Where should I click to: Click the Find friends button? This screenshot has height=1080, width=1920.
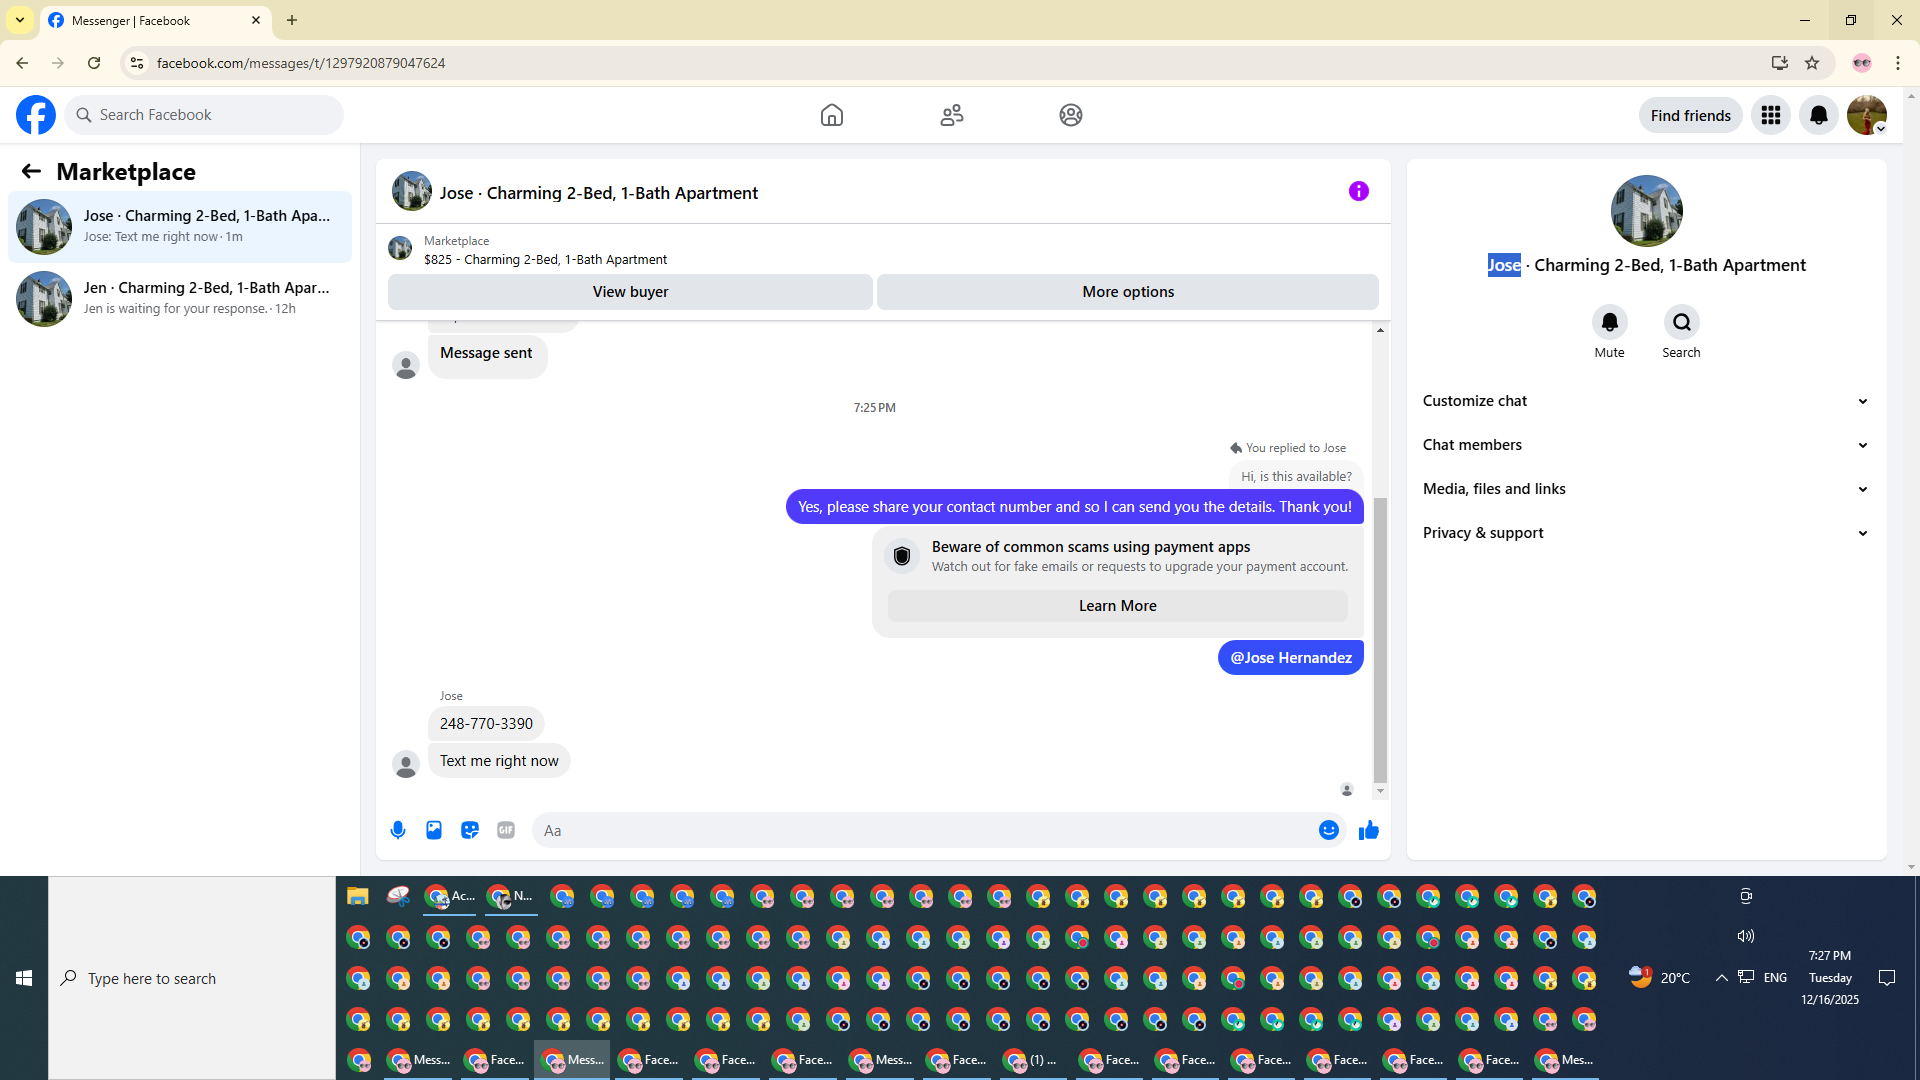pos(1691,115)
